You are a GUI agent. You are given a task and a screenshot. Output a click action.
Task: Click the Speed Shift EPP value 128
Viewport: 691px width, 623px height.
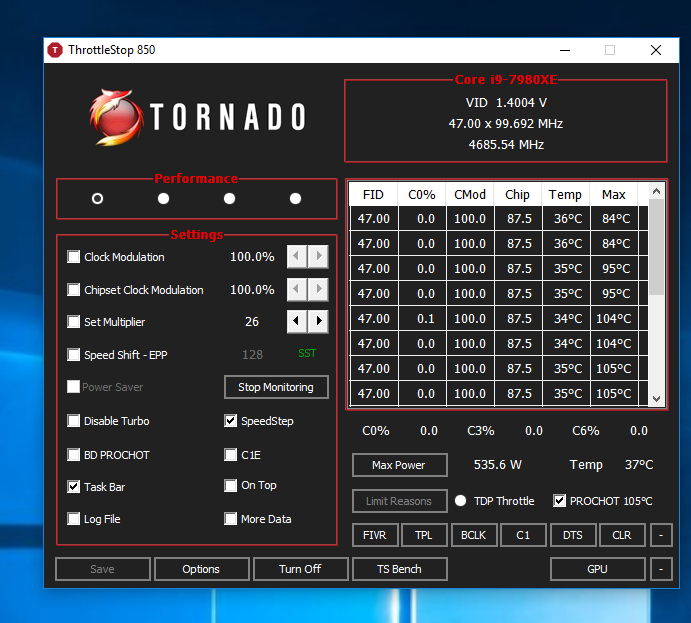(253, 355)
